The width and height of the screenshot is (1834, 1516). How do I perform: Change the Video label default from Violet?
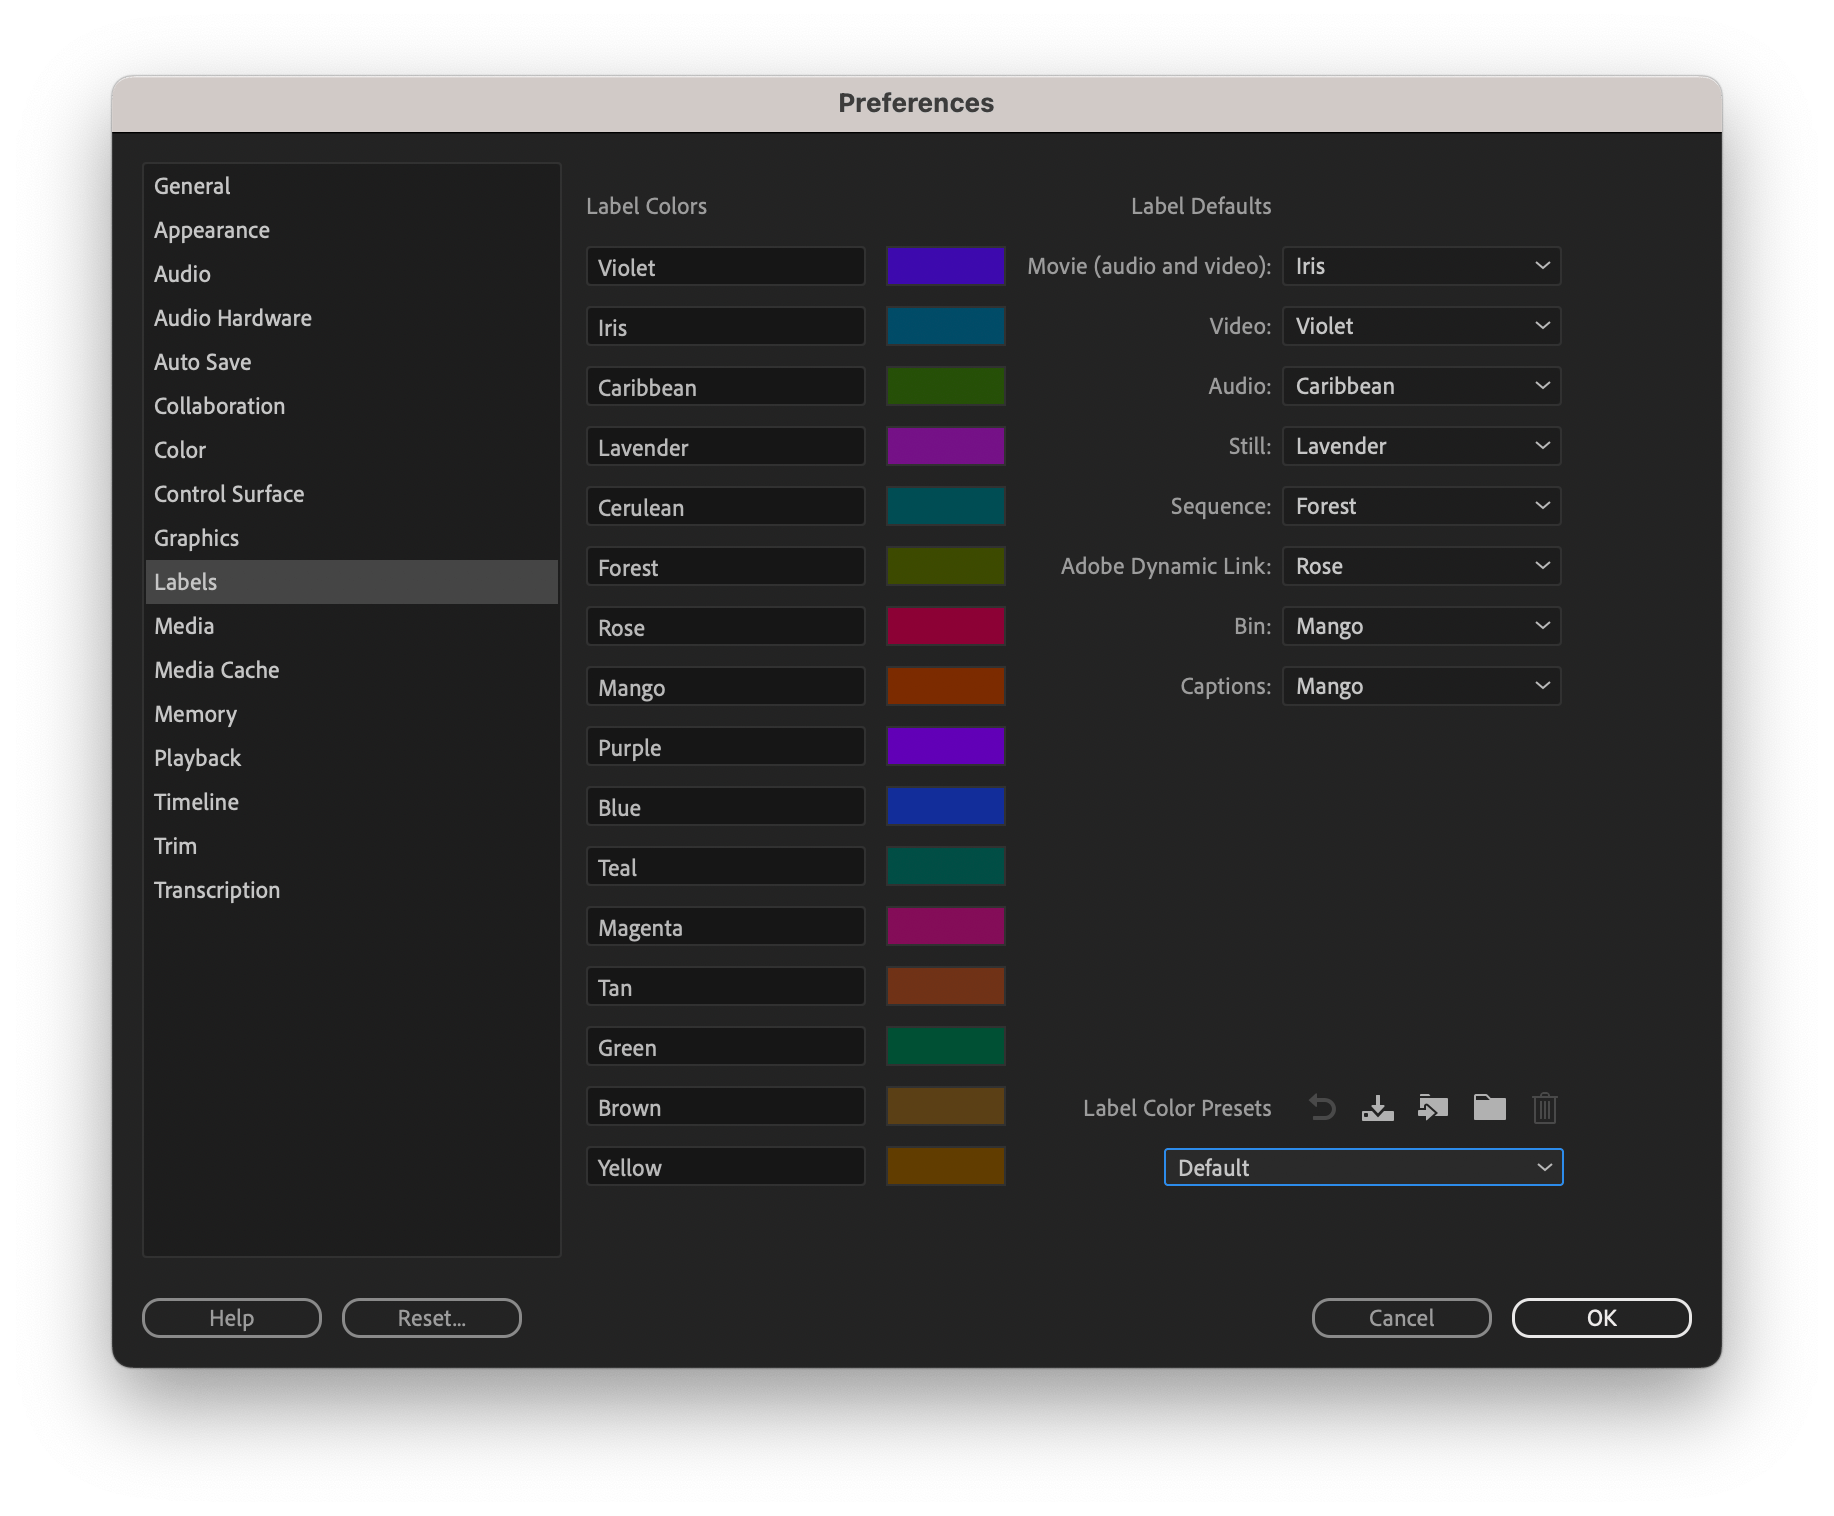point(1421,326)
